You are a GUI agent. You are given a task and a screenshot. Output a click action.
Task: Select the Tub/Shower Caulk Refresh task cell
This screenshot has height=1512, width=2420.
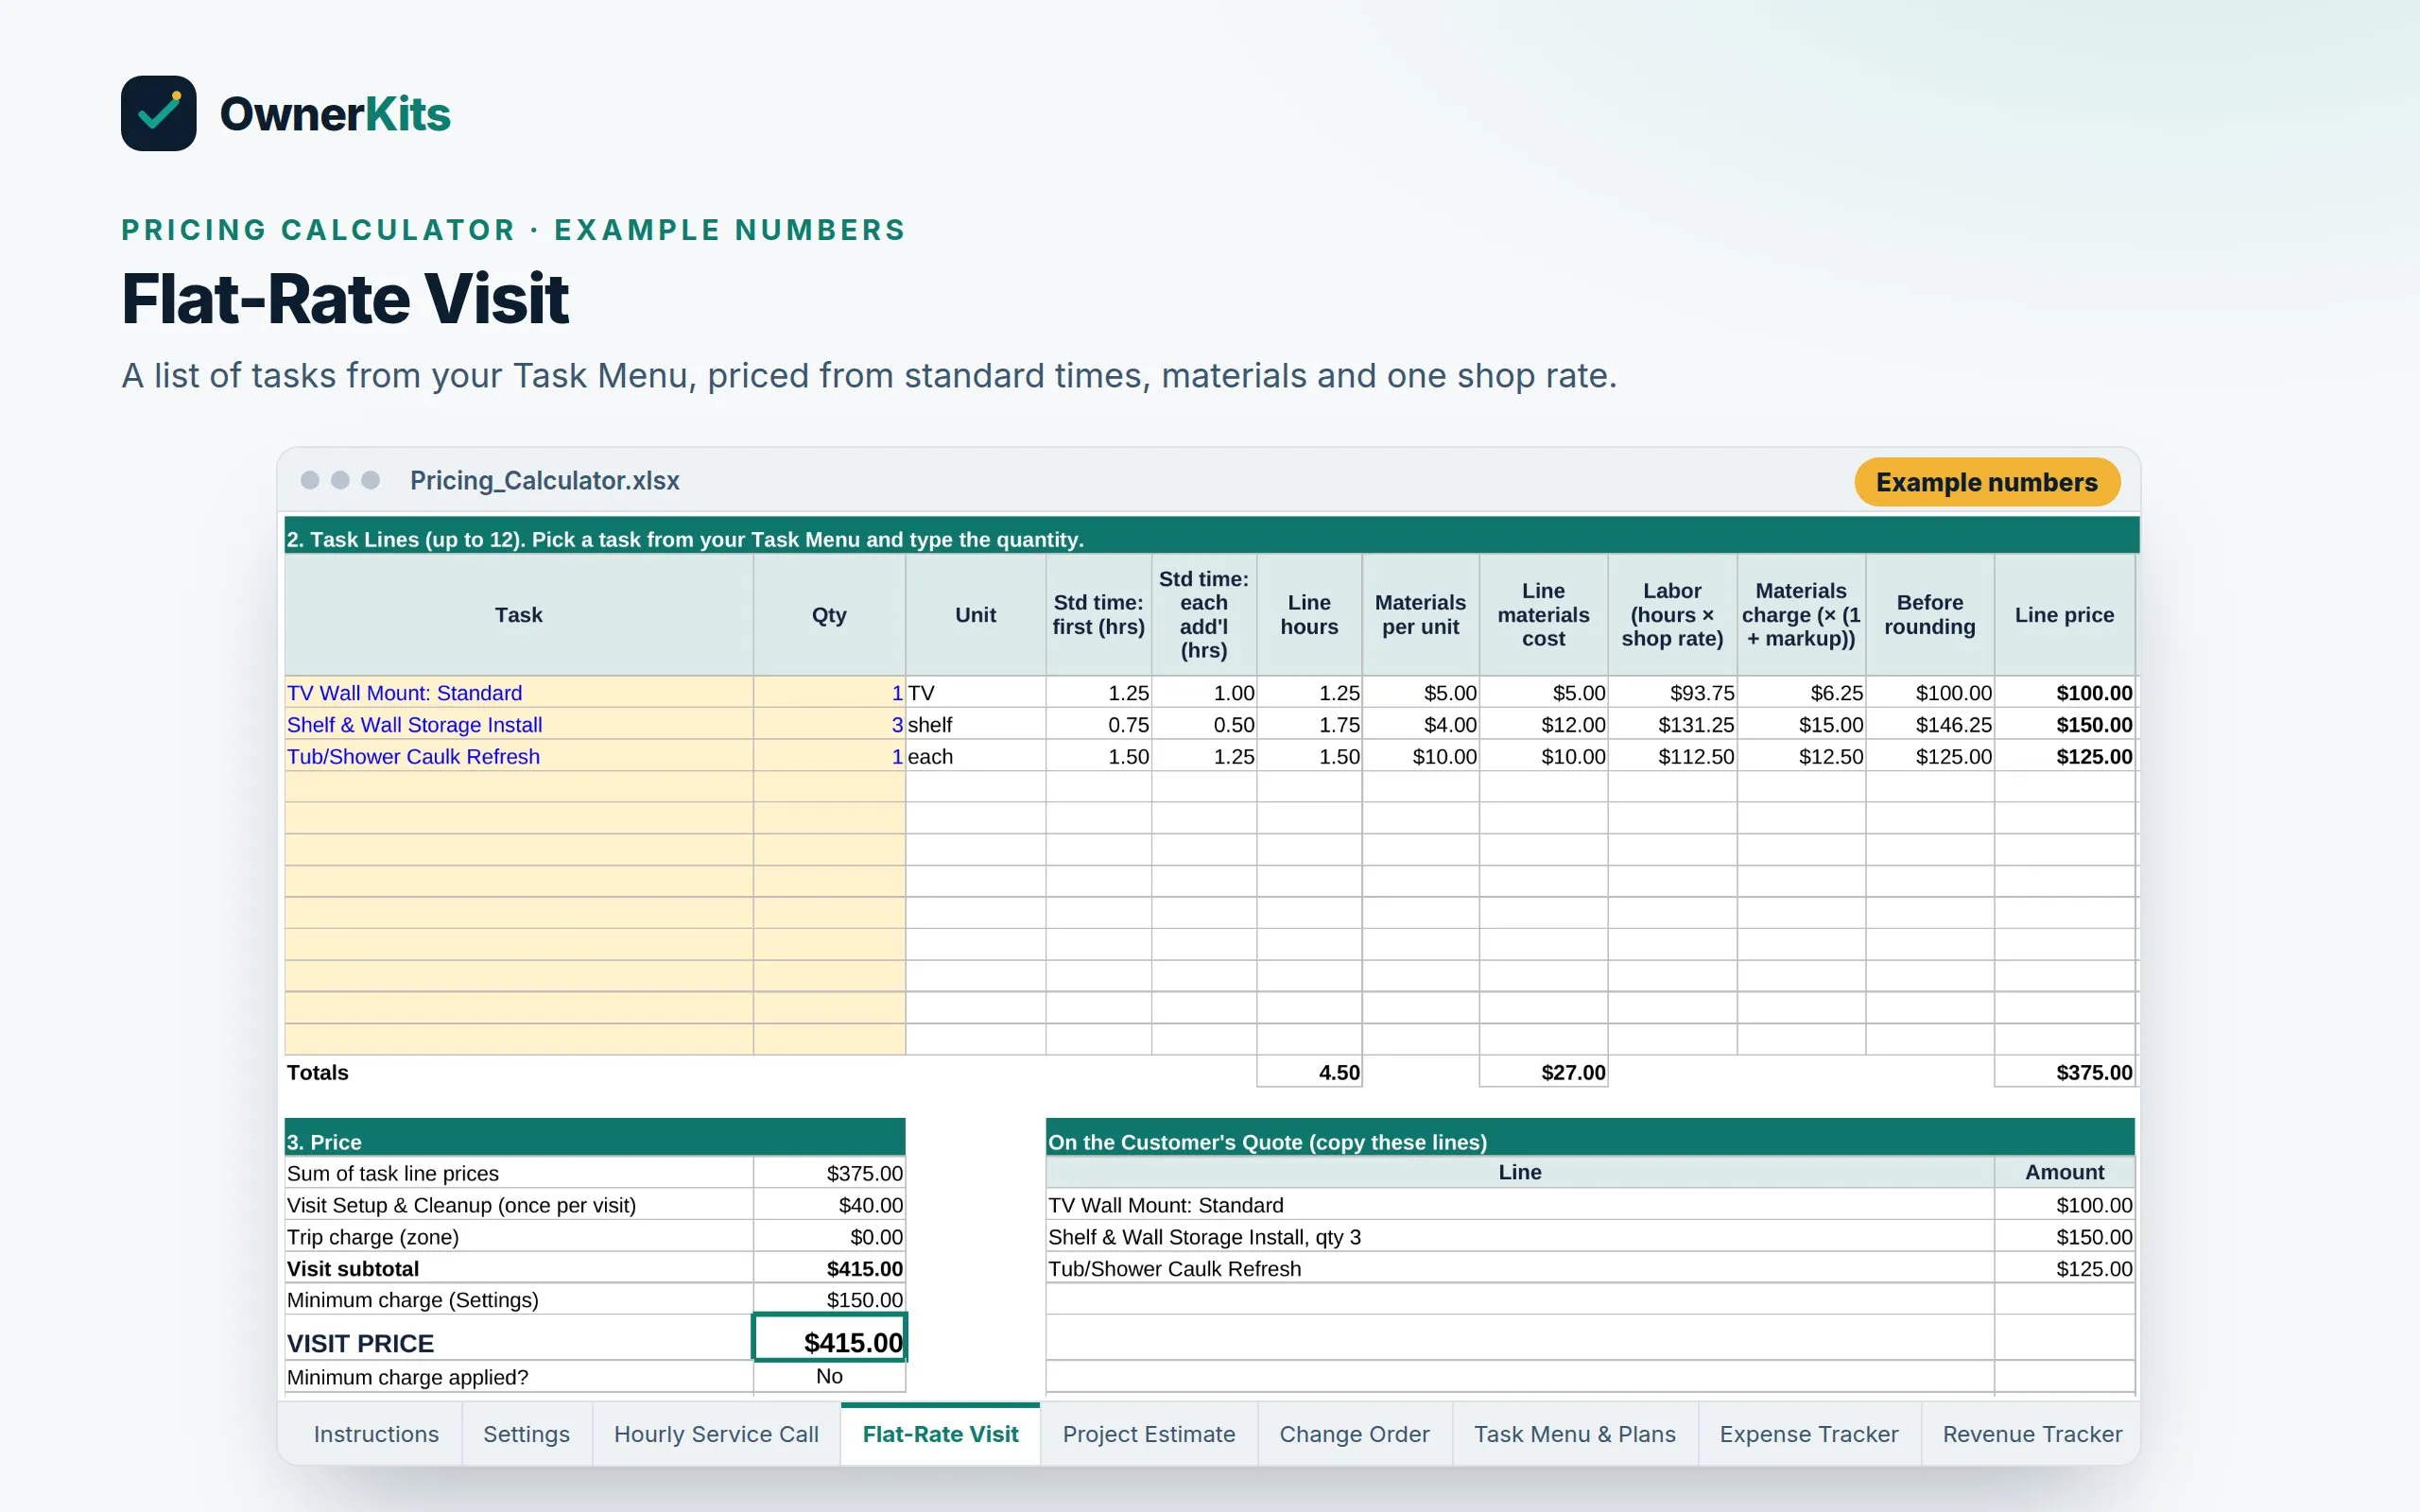(x=519, y=756)
